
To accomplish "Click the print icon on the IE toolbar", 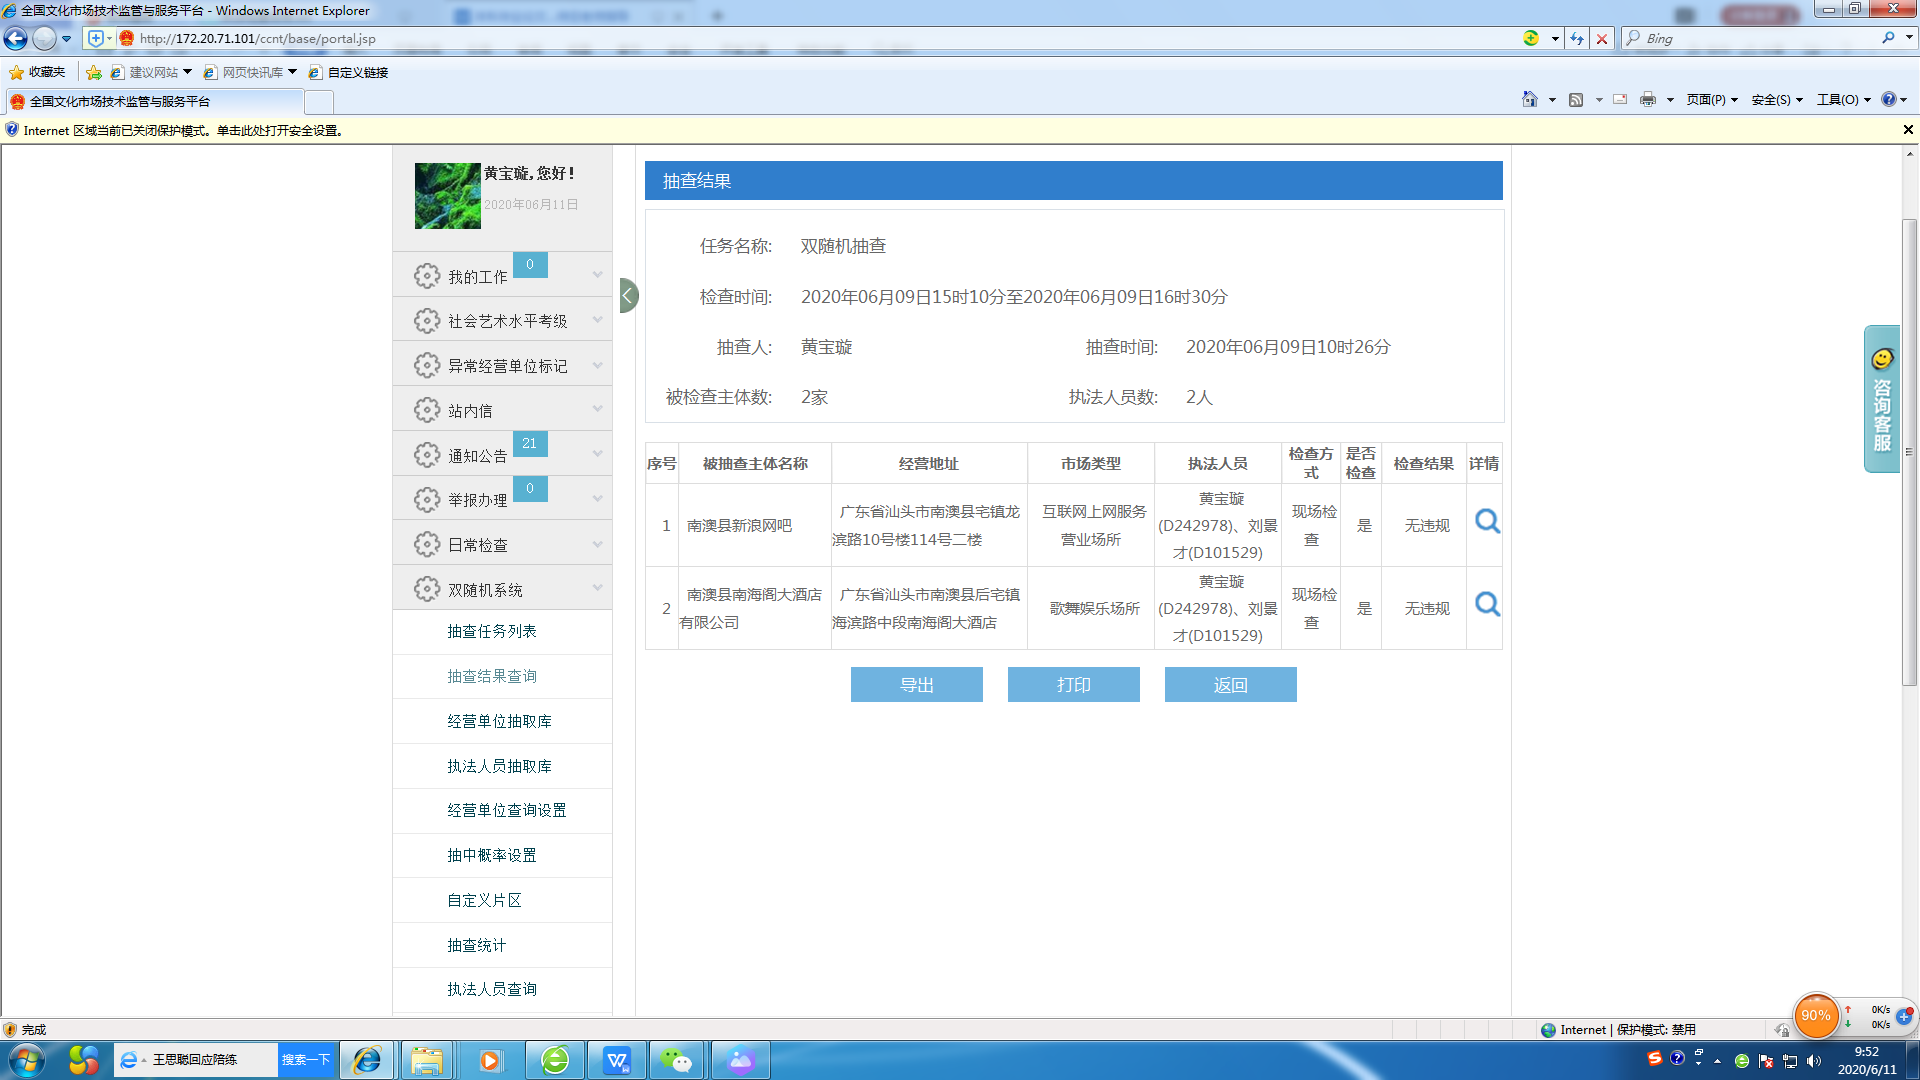I will coord(1647,99).
